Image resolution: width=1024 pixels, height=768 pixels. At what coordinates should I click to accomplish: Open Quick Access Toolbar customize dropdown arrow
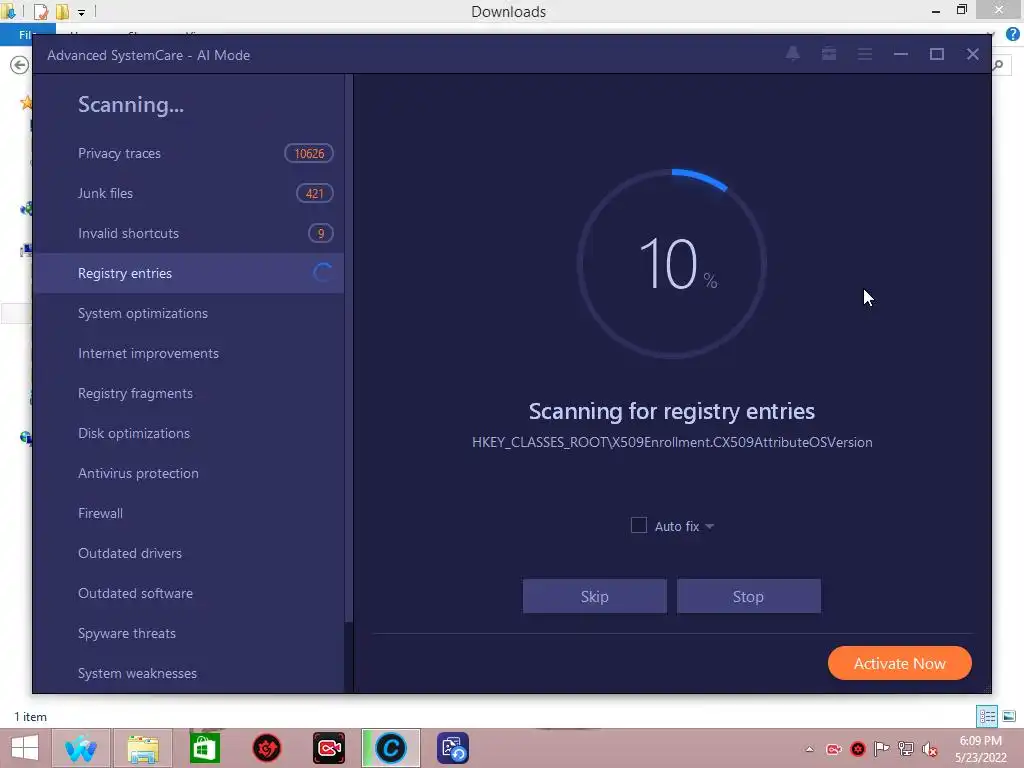[x=82, y=12]
